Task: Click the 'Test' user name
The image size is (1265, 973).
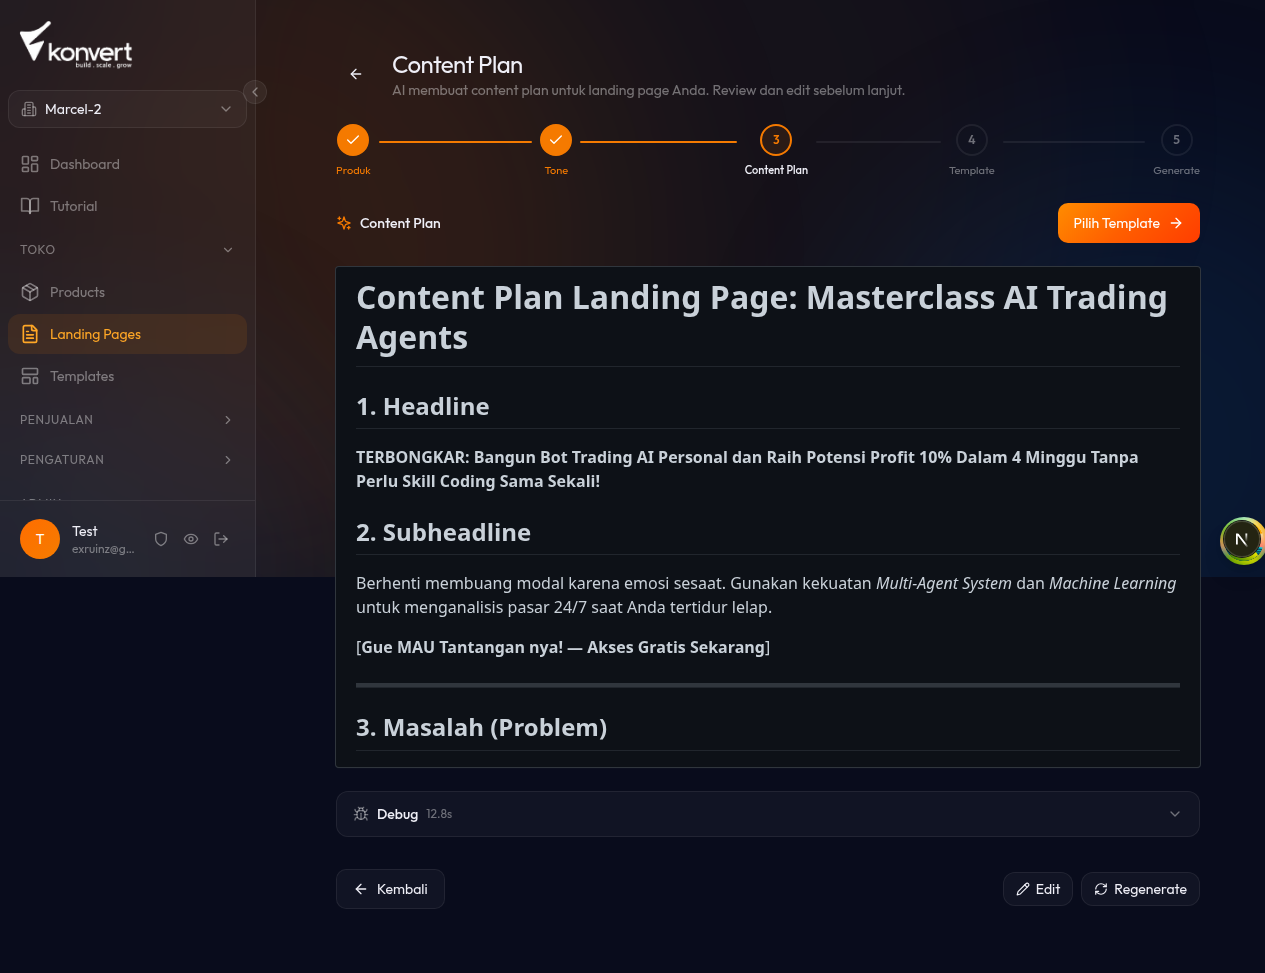Action: click(85, 531)
